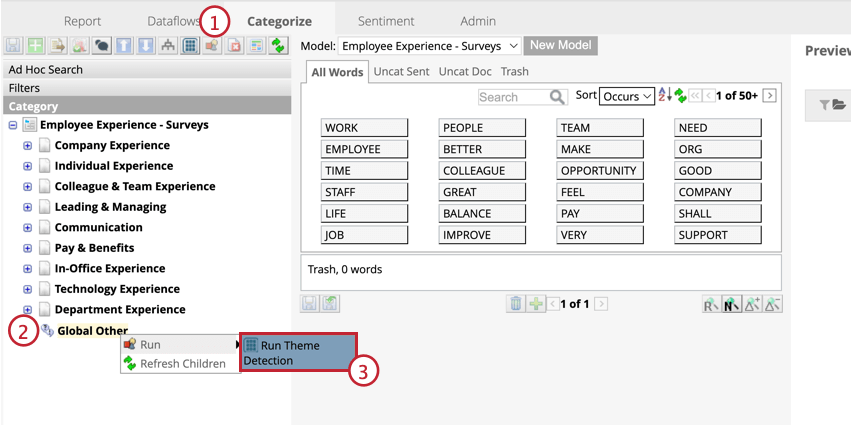Click the blue down arrow icon
Screen dimensions: 851x425
(145, 46)
